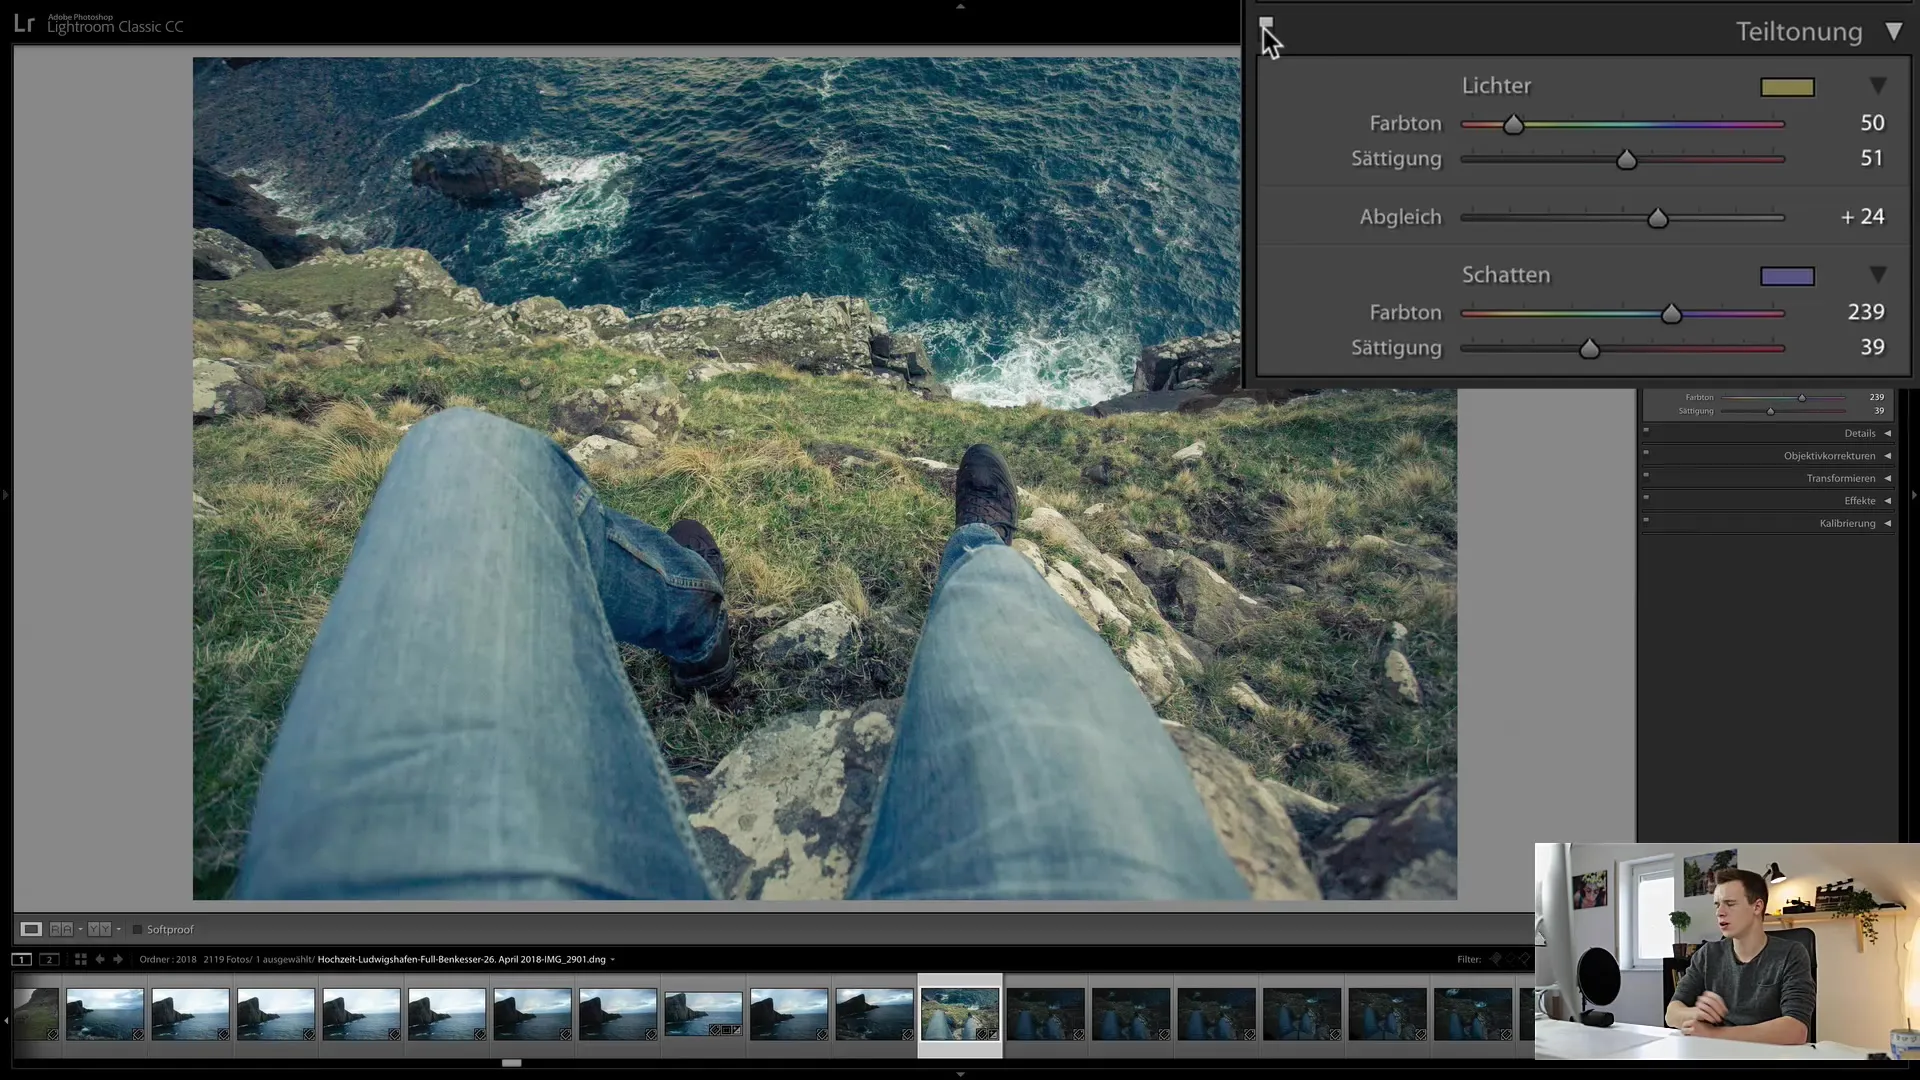Click the Lichter section heading
Image resolution: width=1920 pixels, height=1080 pixels.
pyautogui.click(x=1496, y=86)
